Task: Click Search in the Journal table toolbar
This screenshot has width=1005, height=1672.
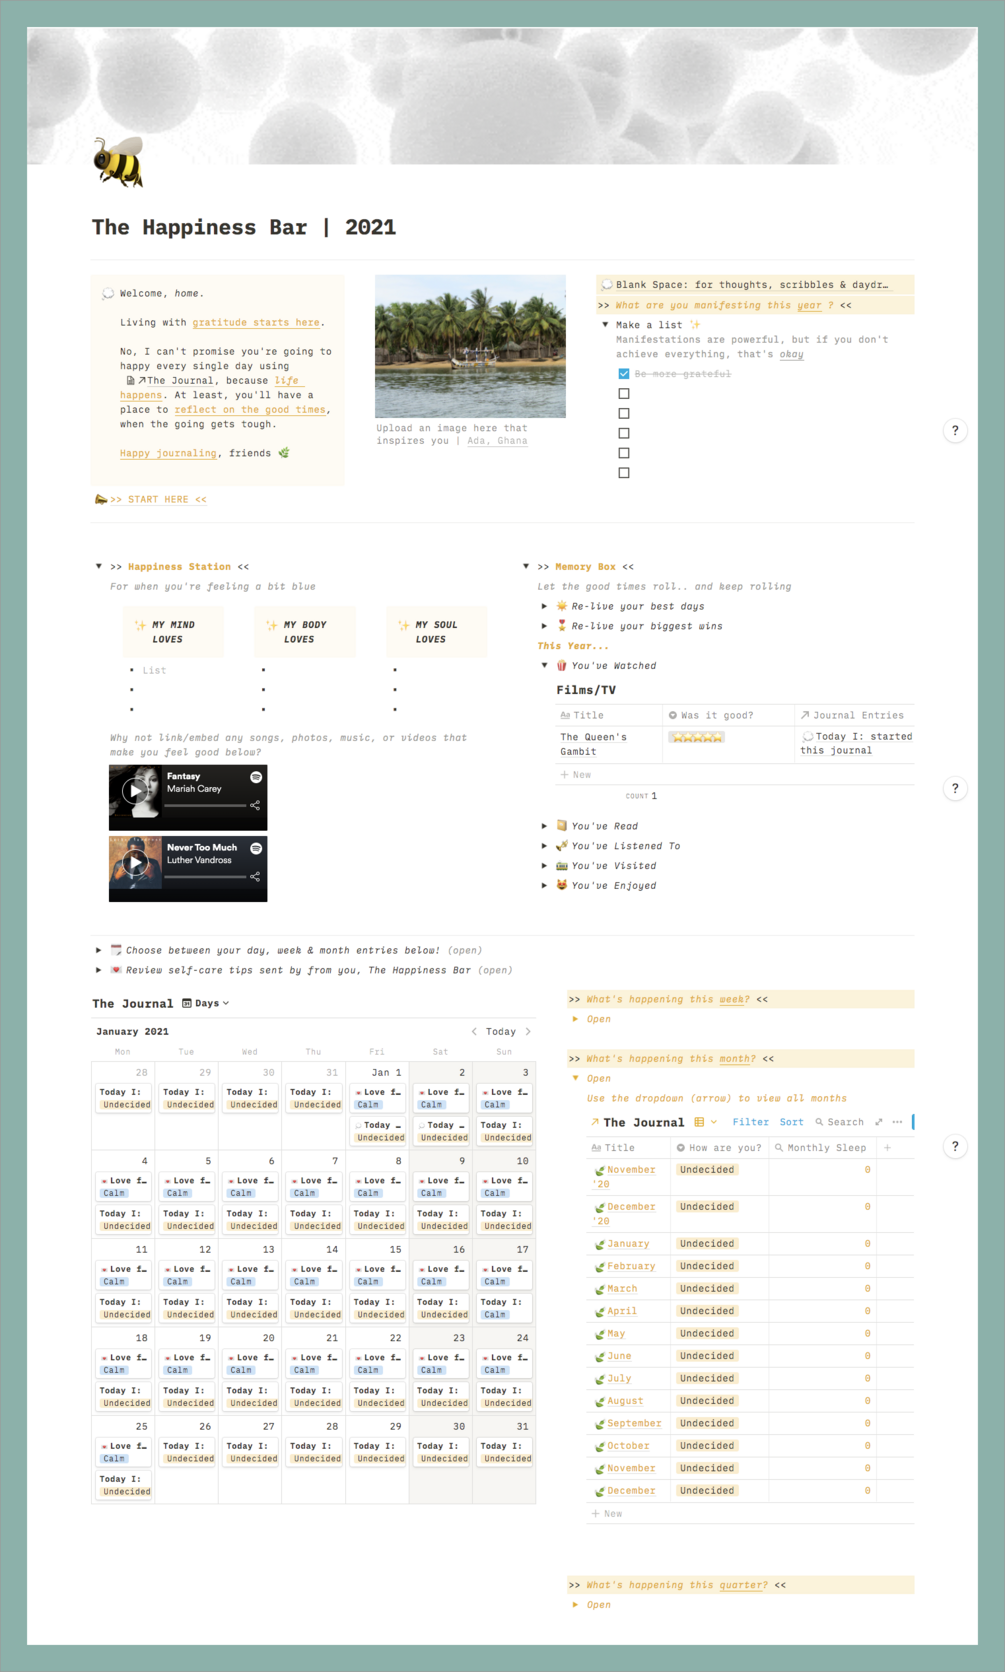Action: click(839, 1122)
